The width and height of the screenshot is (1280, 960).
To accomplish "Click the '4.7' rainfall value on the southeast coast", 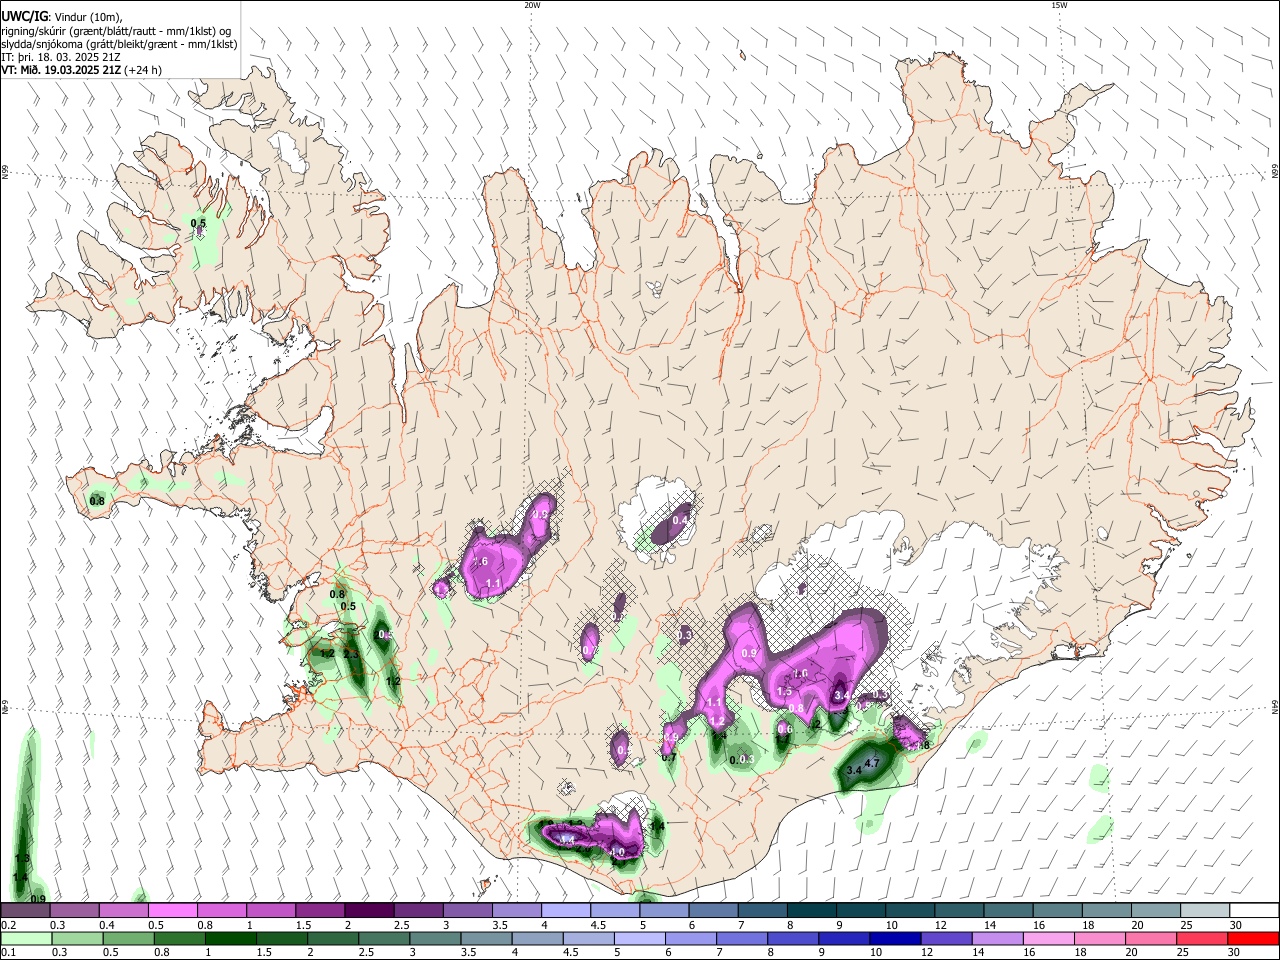I will click(x=871, y=763).
